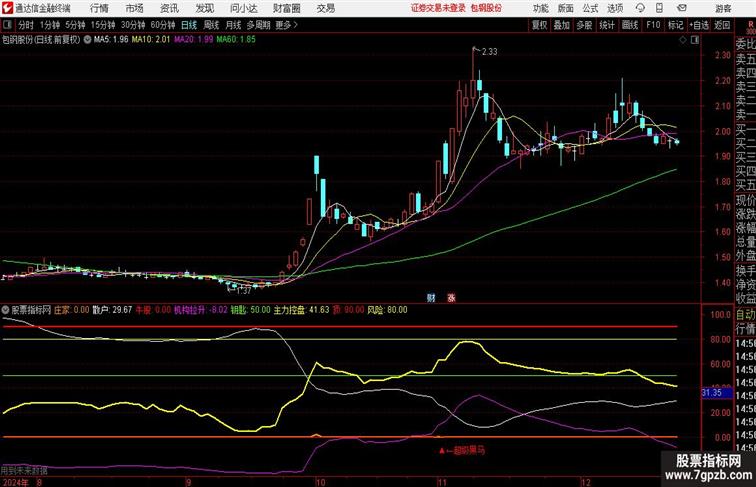Click the 证券交易未登录 login link
Screen dimensions: 756x487
point(438,8)
